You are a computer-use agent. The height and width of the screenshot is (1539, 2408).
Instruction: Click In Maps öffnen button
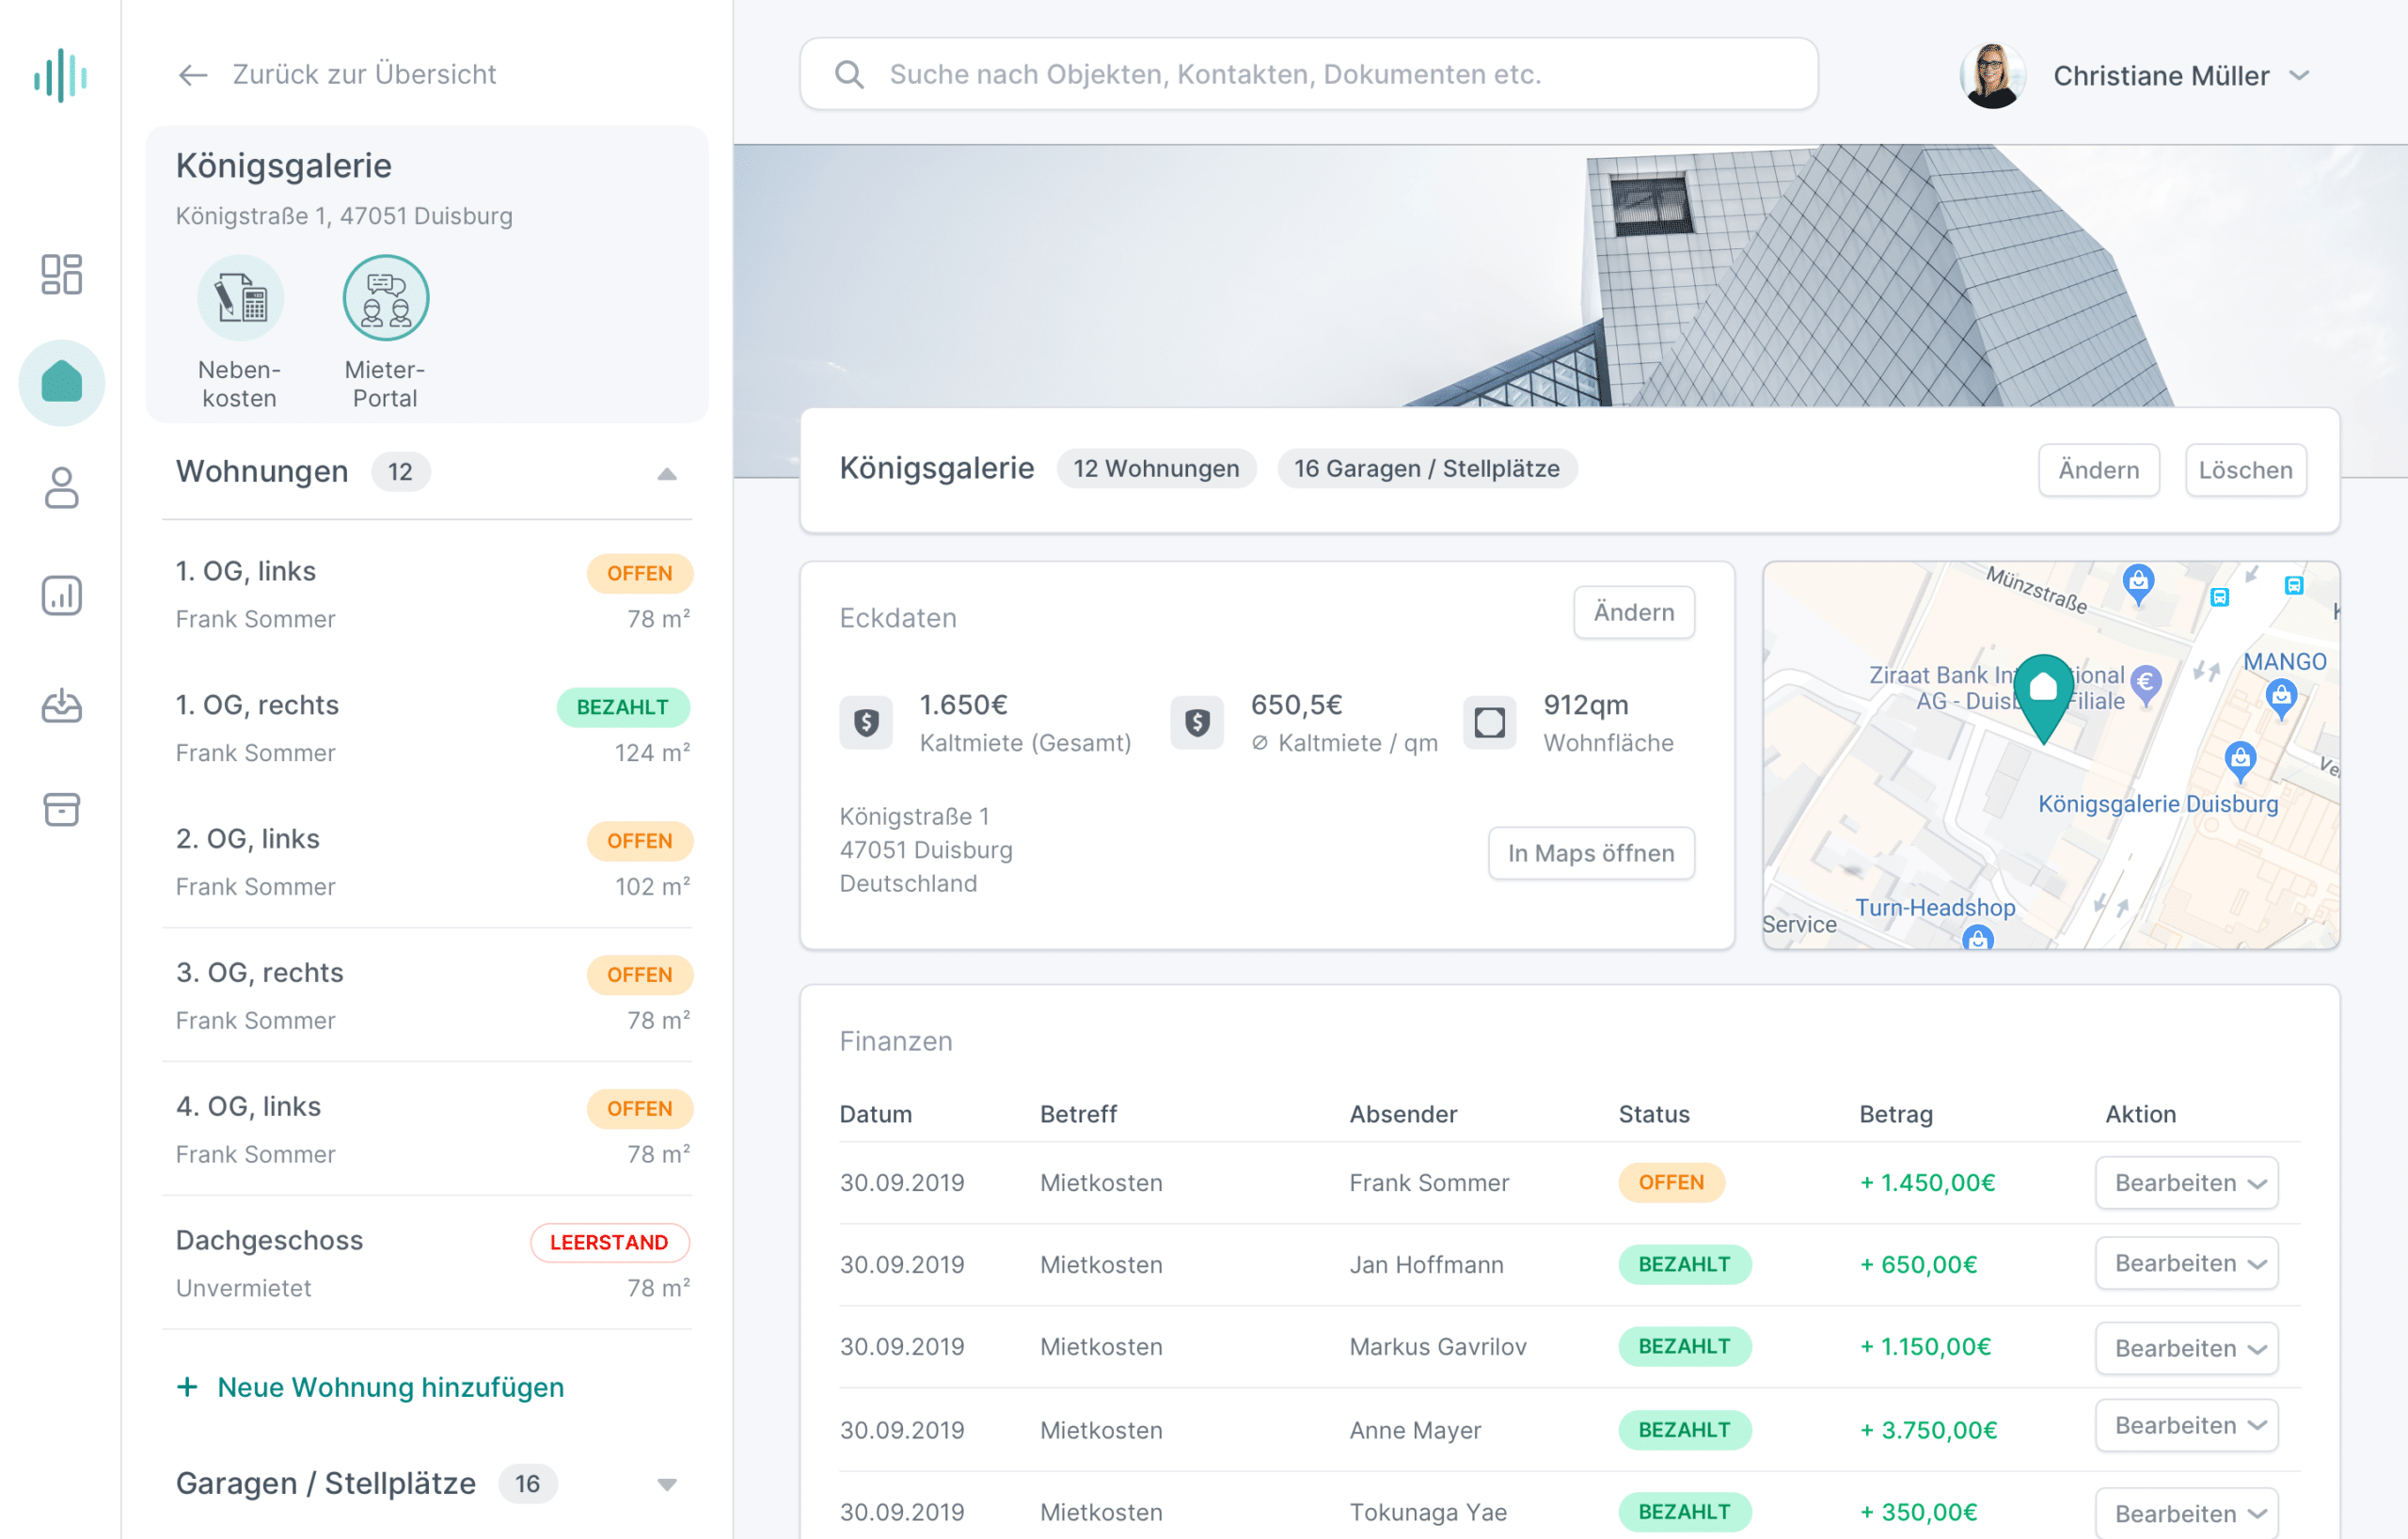coord(1591,853)
